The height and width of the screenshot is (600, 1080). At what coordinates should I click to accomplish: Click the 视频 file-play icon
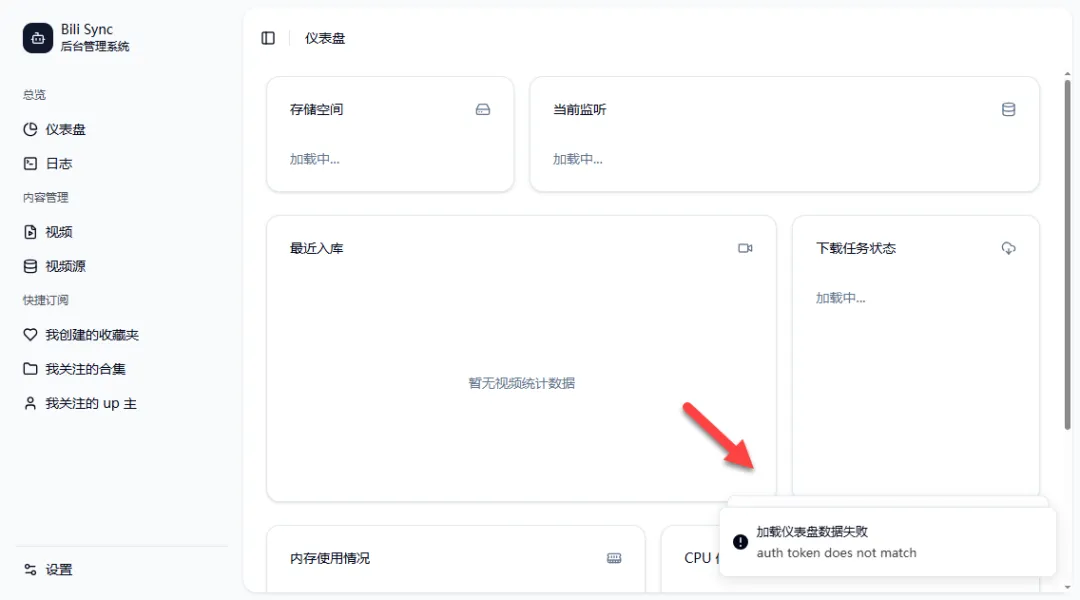[x=30, y=231]
